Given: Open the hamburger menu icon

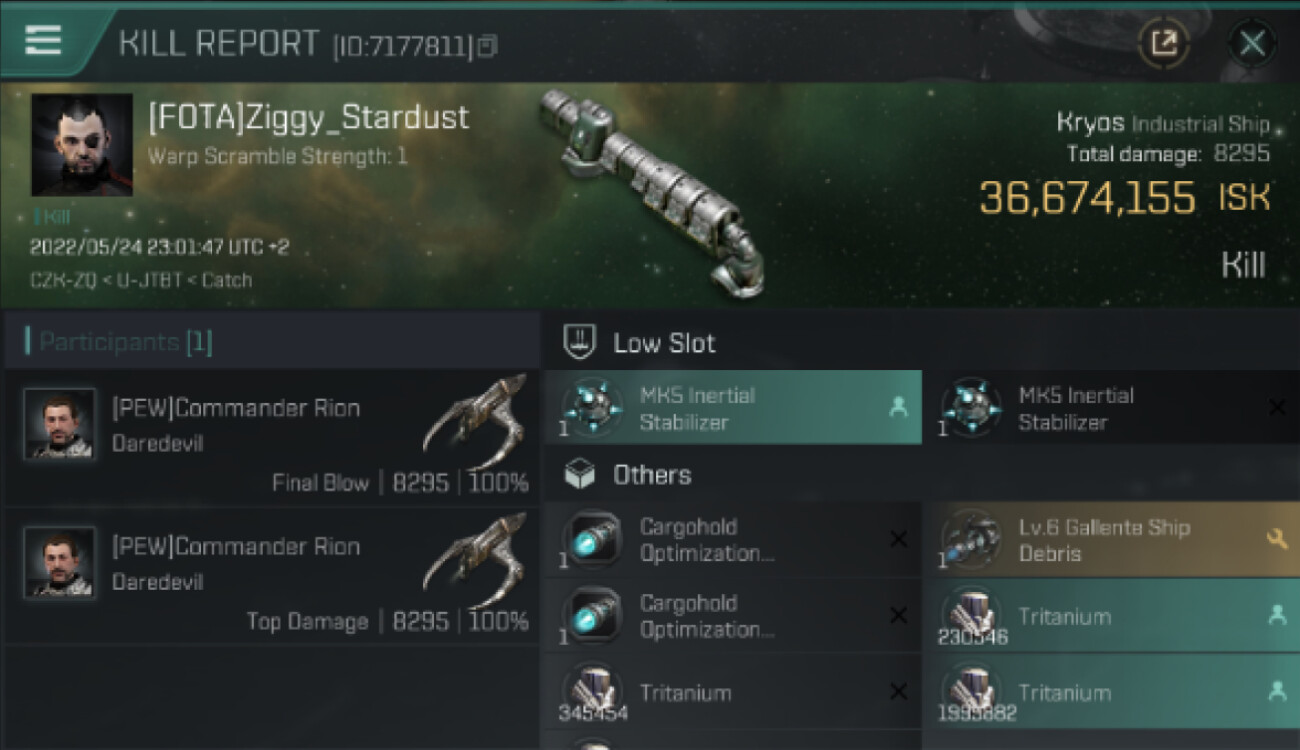Looking at the screenshot, I should click(43, 40).
